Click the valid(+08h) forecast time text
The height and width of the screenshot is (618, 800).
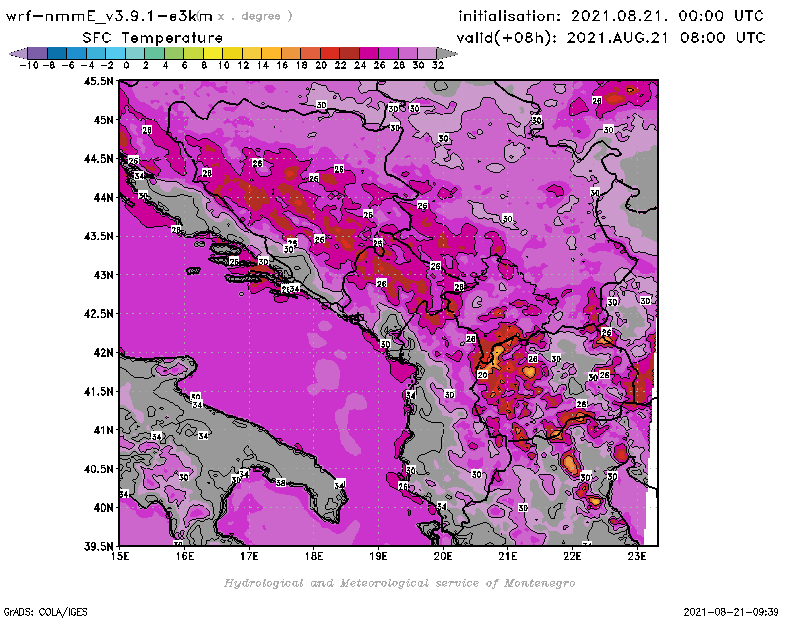(x=611, y=37)
